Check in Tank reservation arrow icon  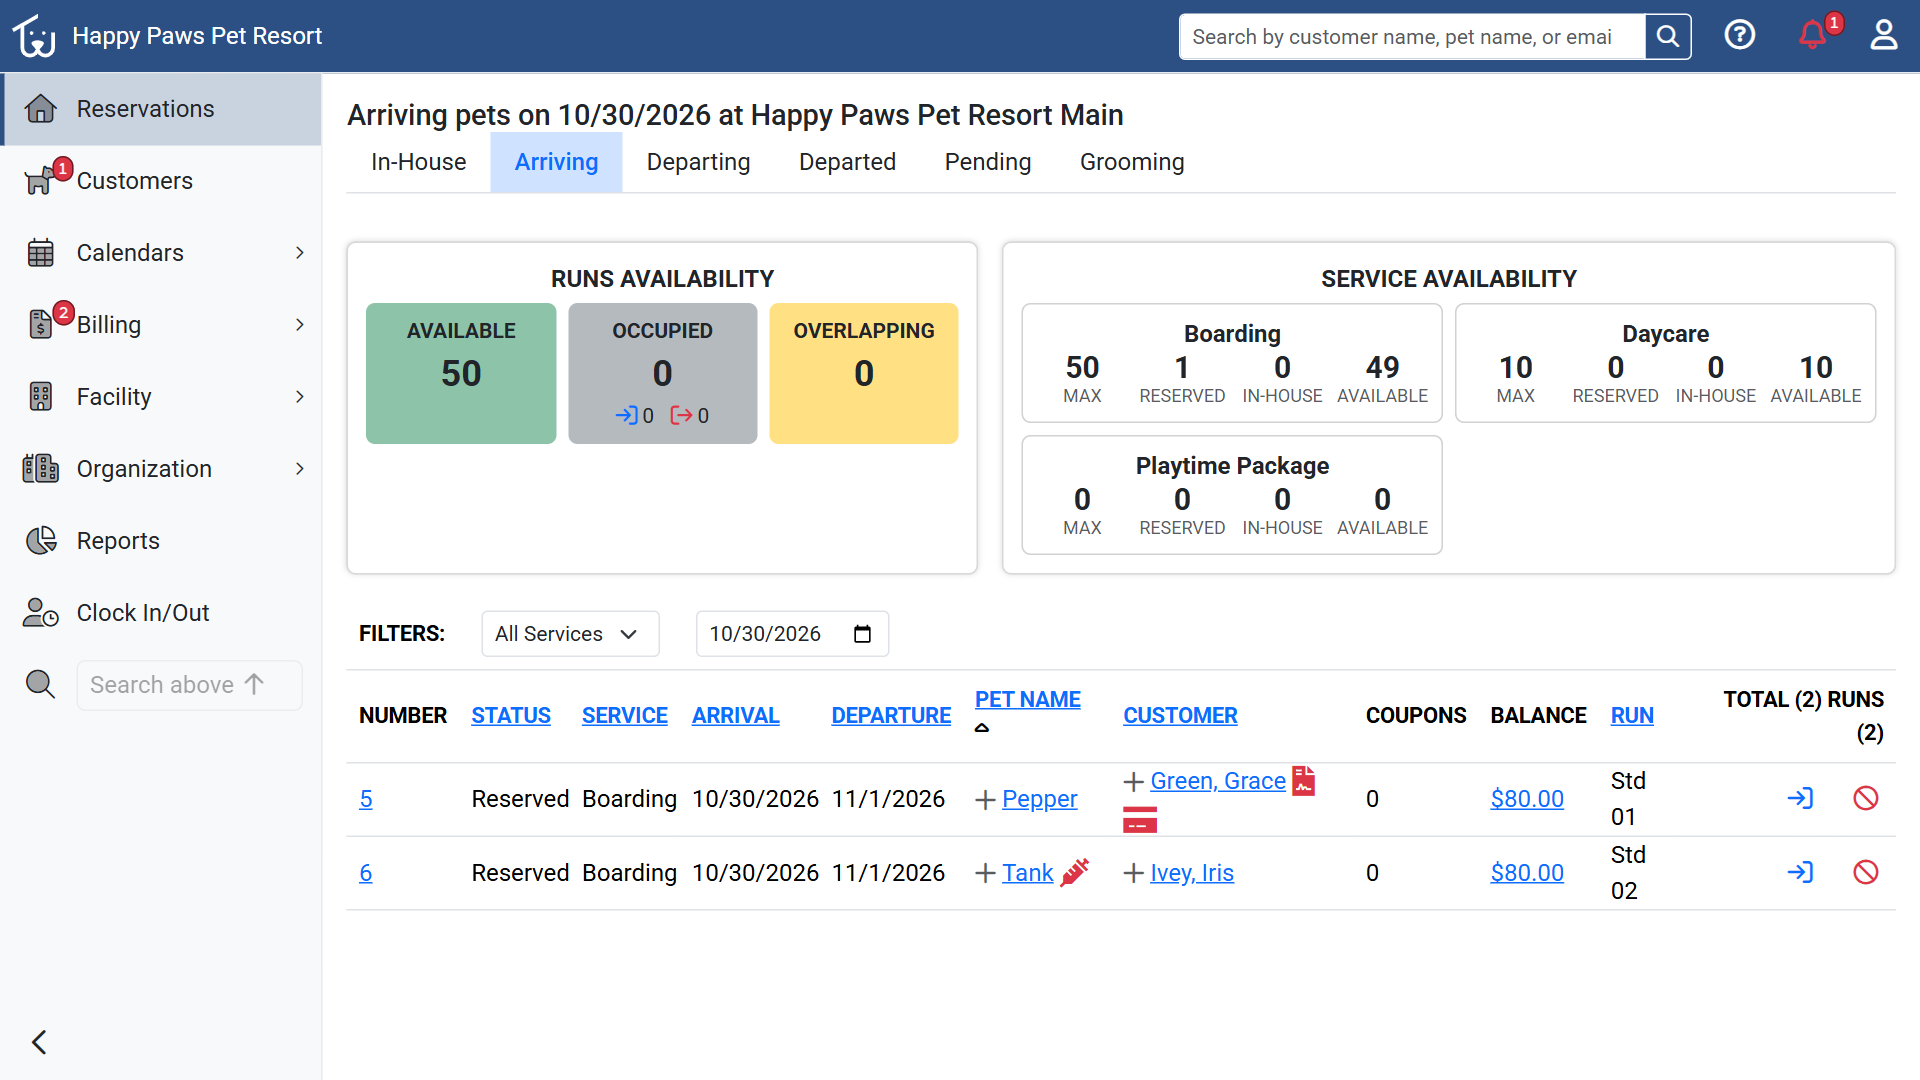click(1800, 873)
